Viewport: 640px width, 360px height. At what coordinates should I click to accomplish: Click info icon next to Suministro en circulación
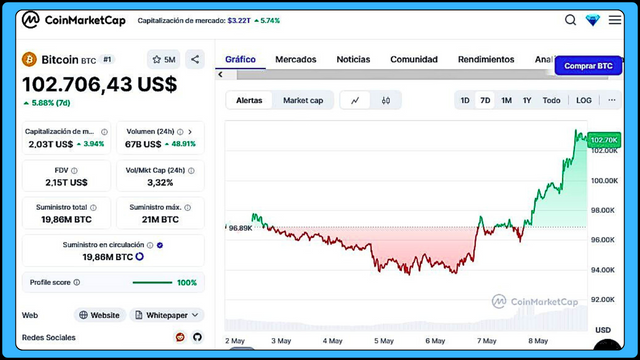click(150, 245)
